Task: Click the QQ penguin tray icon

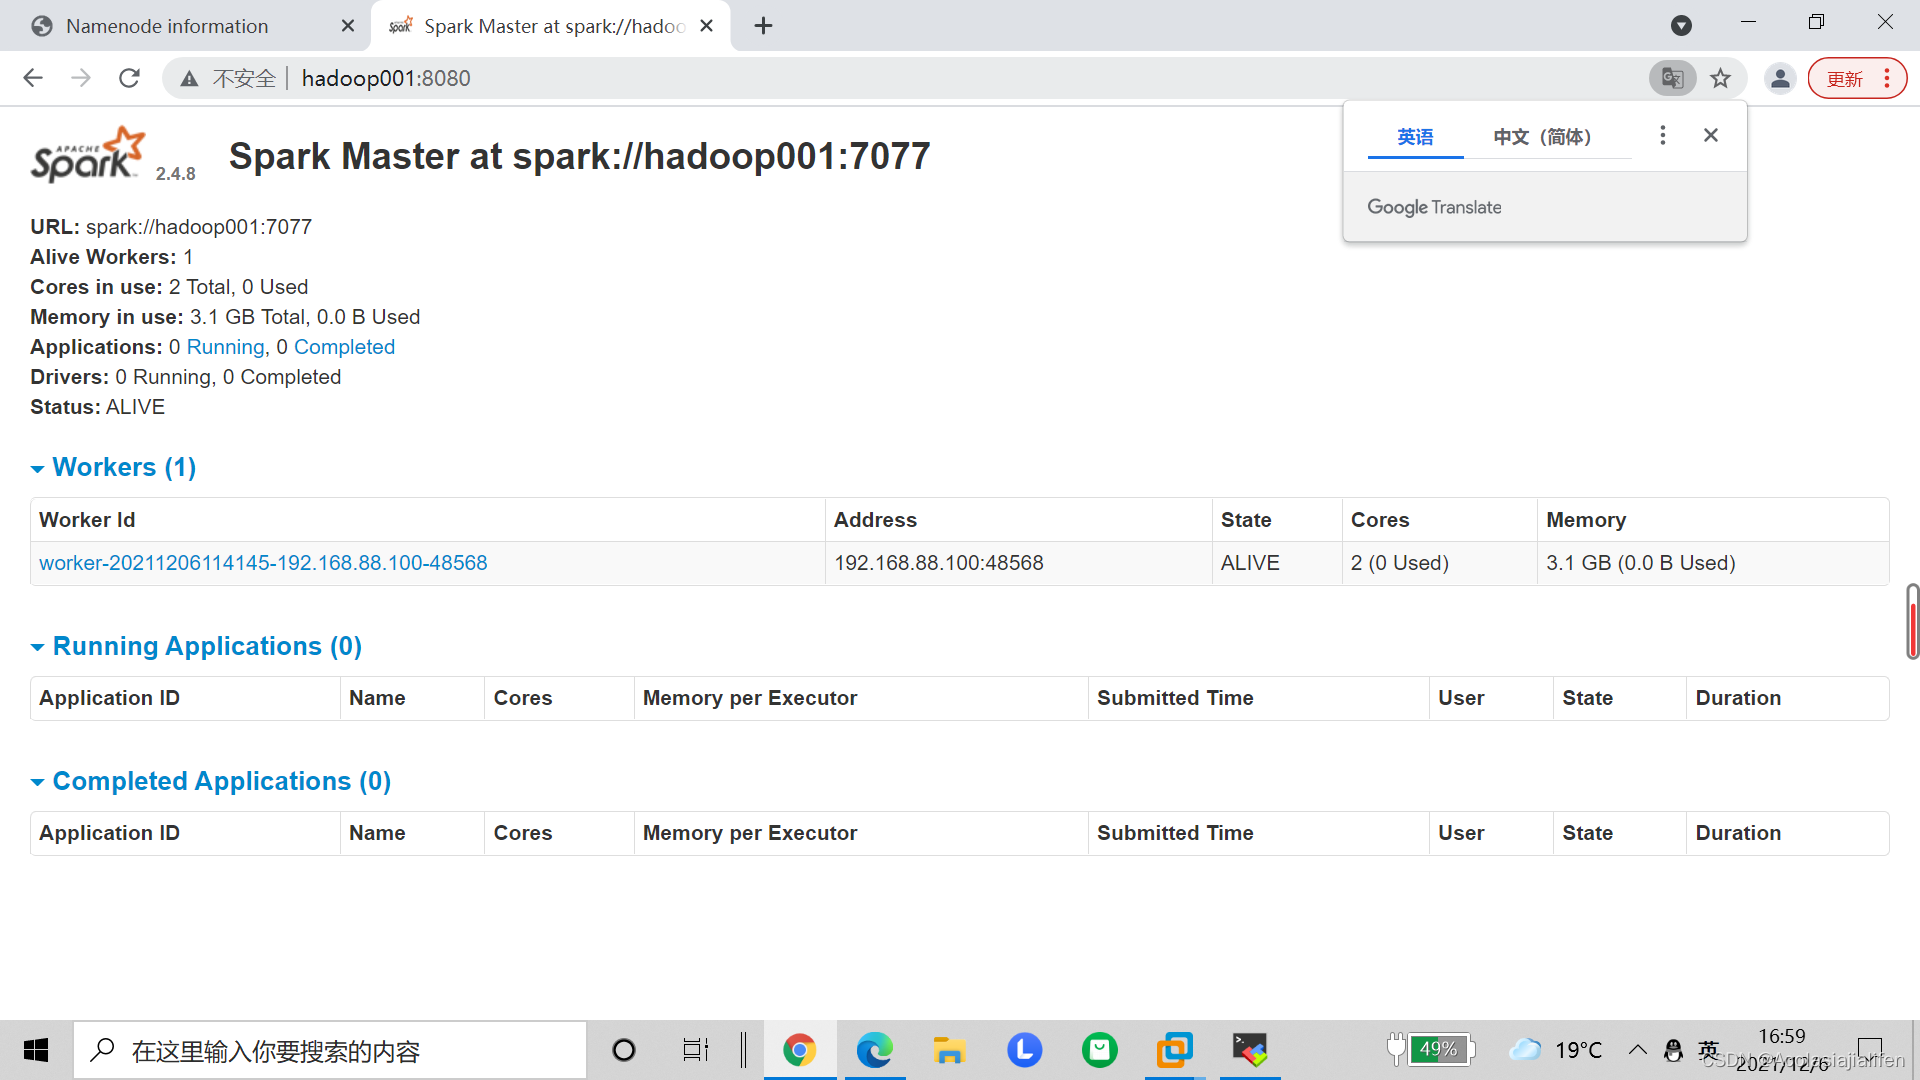Action: 1673,1050
